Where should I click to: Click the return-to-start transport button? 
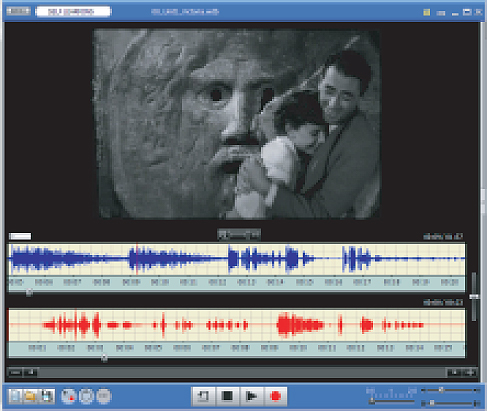[203, 396]
